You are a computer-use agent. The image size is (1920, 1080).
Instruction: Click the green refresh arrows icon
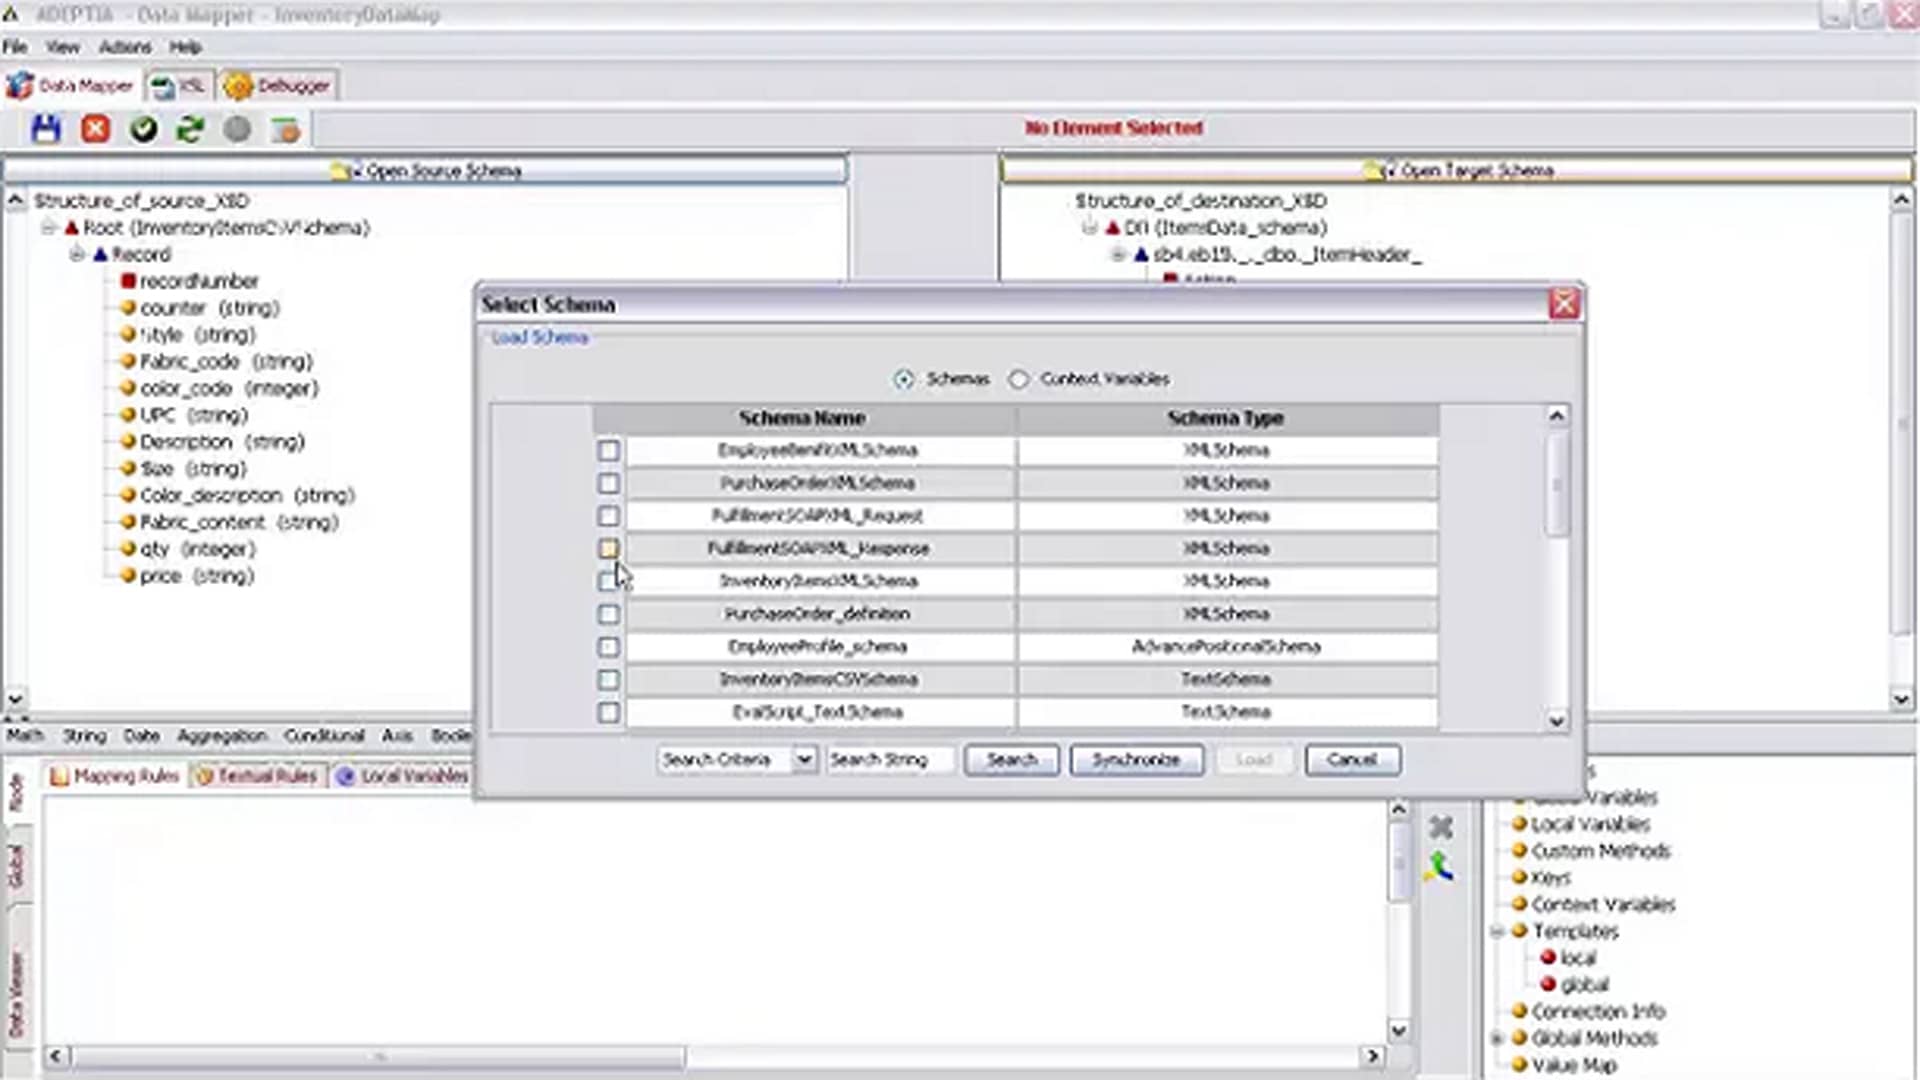190,129
